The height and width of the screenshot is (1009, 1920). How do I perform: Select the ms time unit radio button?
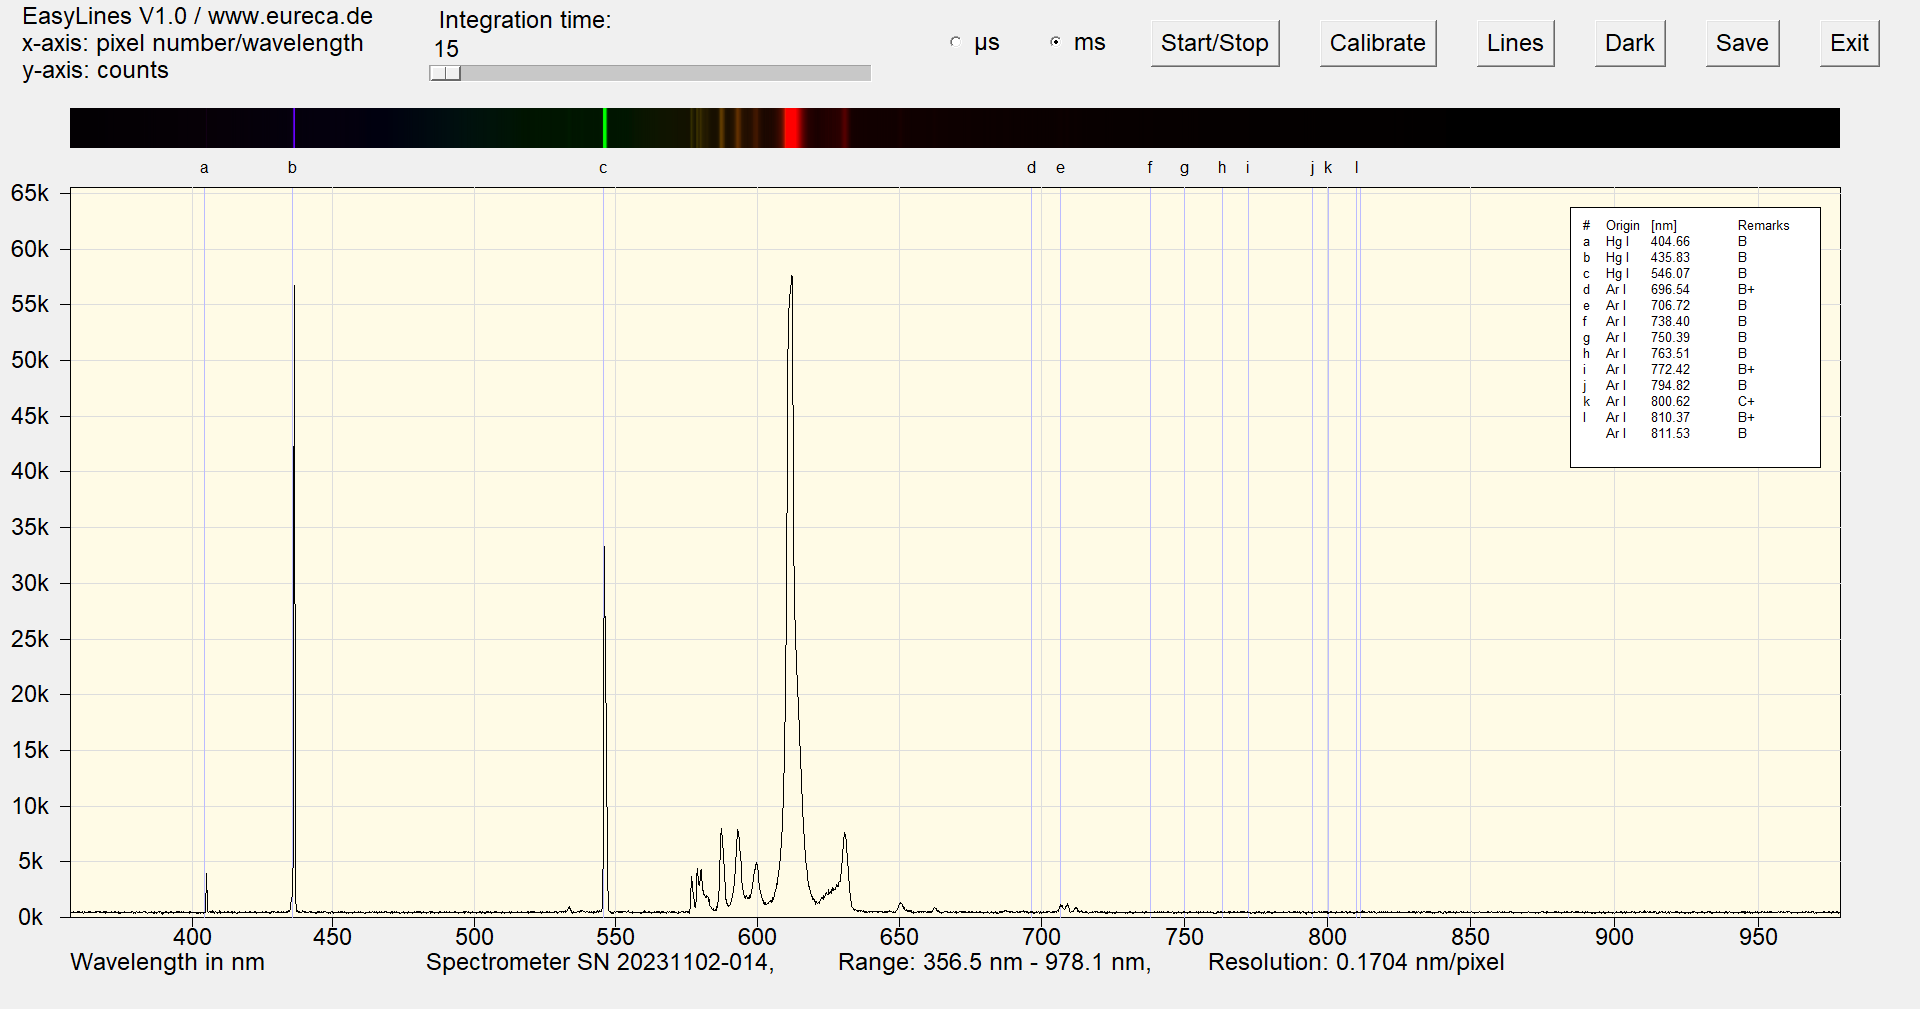click(1056, 43)
